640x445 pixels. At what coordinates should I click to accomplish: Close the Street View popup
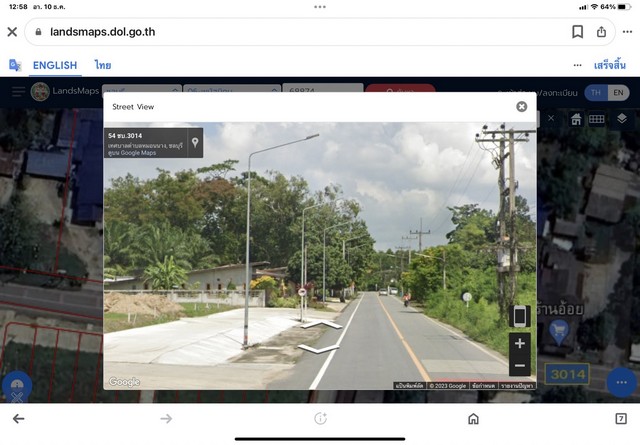[x=521, y=107]
